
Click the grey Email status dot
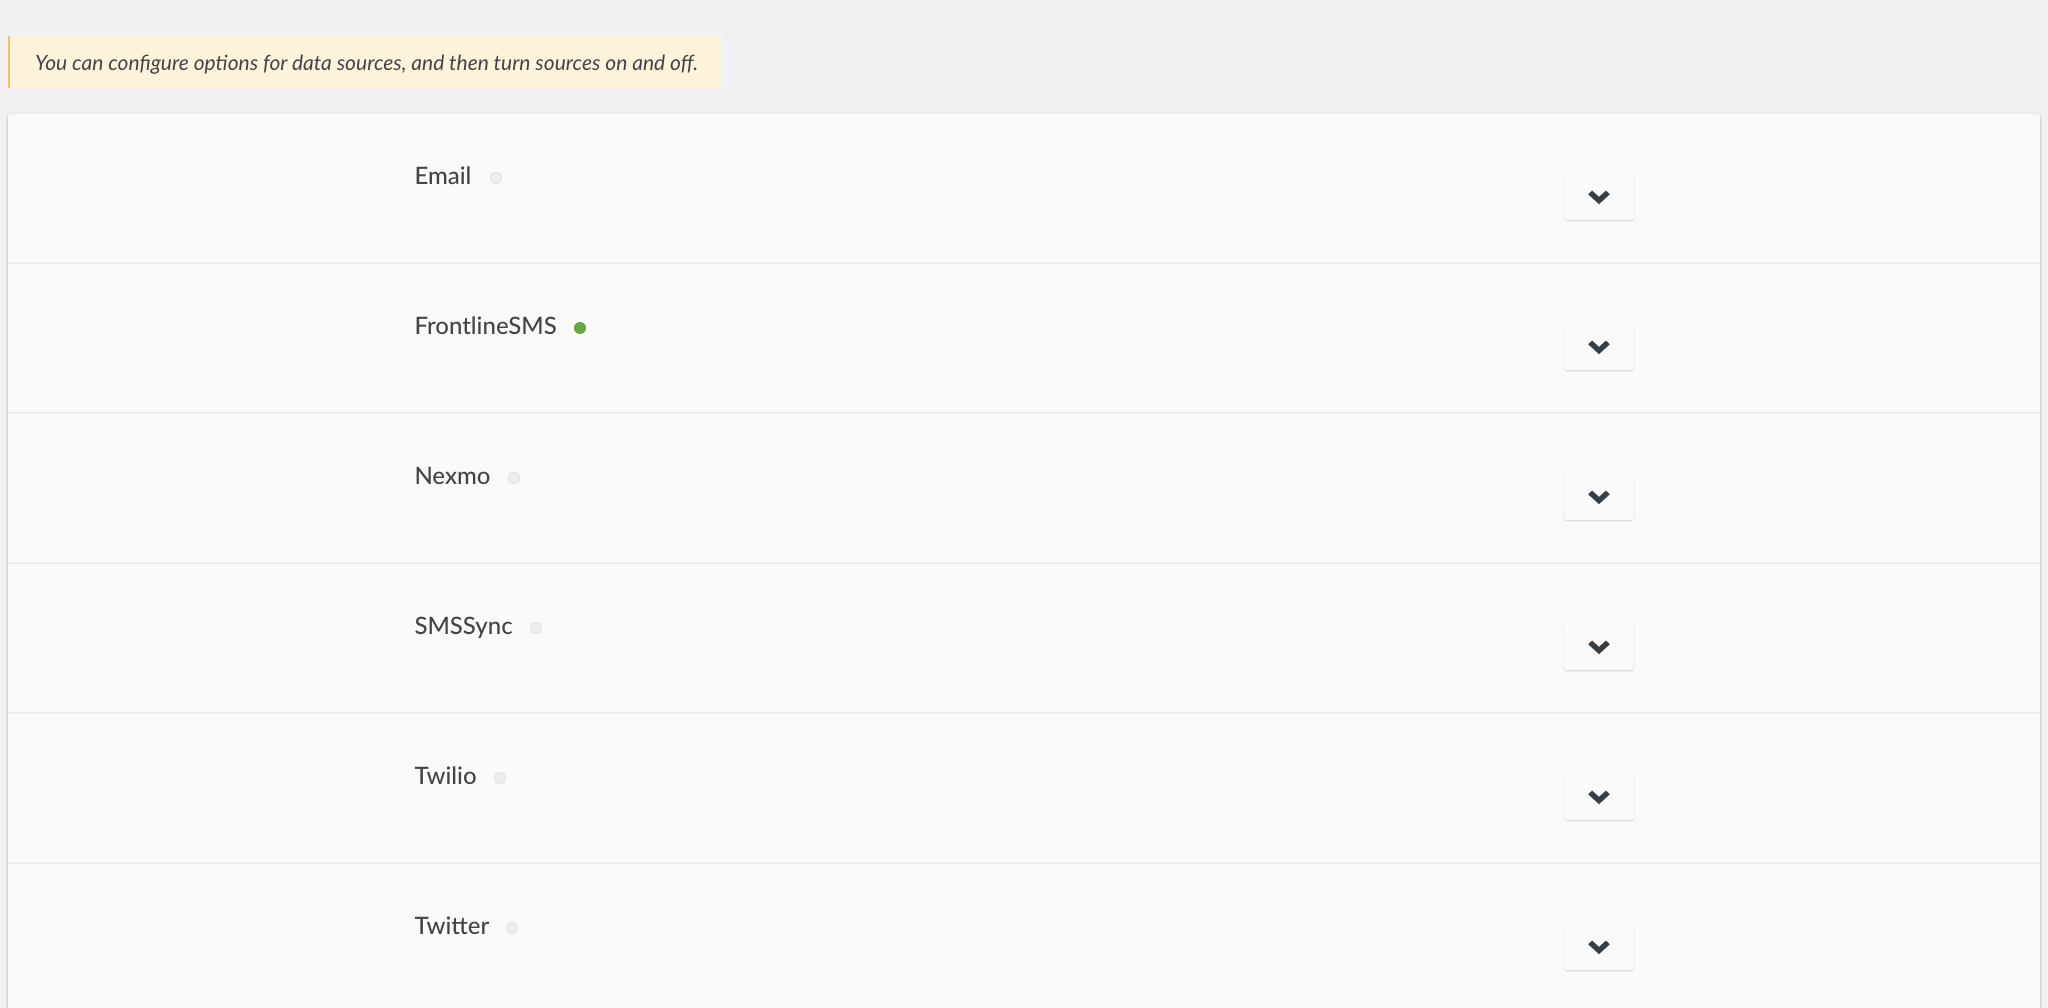coord(496,178)
